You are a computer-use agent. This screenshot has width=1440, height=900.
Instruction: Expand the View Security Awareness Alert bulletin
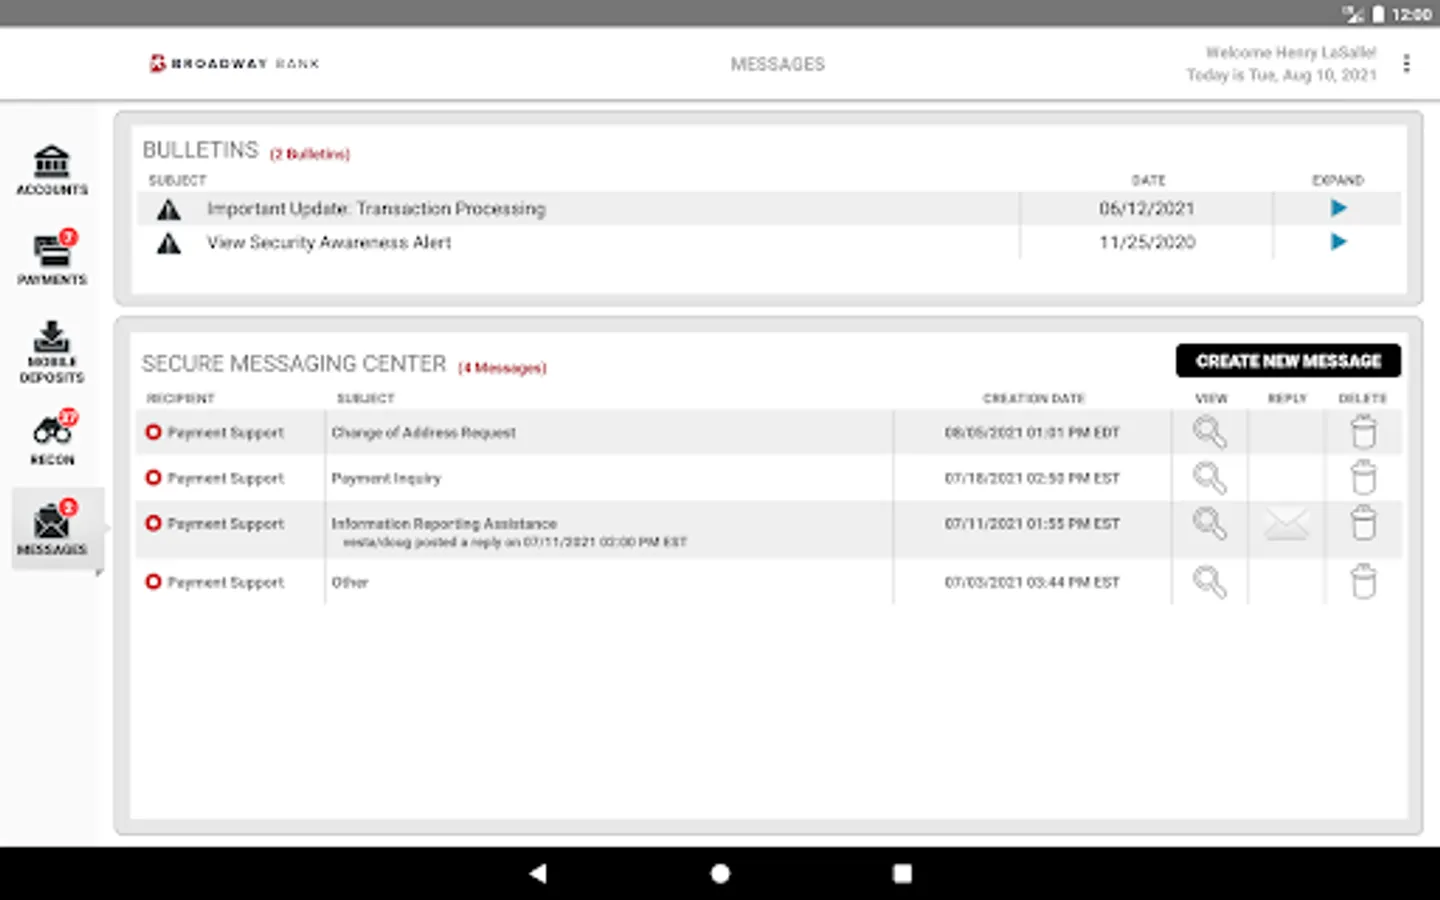click(x=1338, y=242)
